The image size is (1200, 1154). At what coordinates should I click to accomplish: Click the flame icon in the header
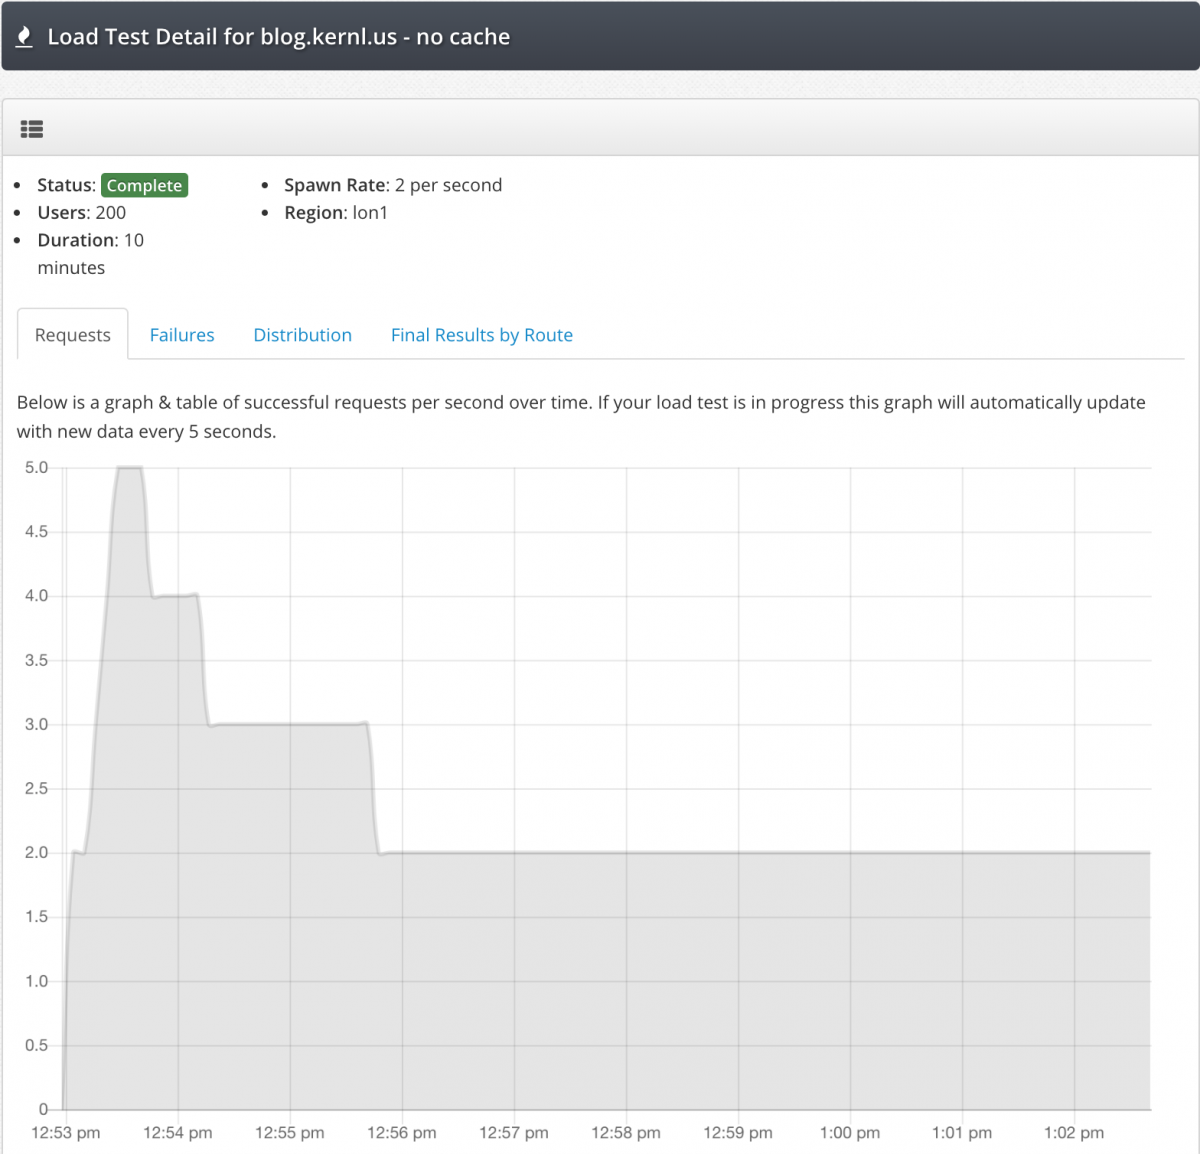pos(24,37)
